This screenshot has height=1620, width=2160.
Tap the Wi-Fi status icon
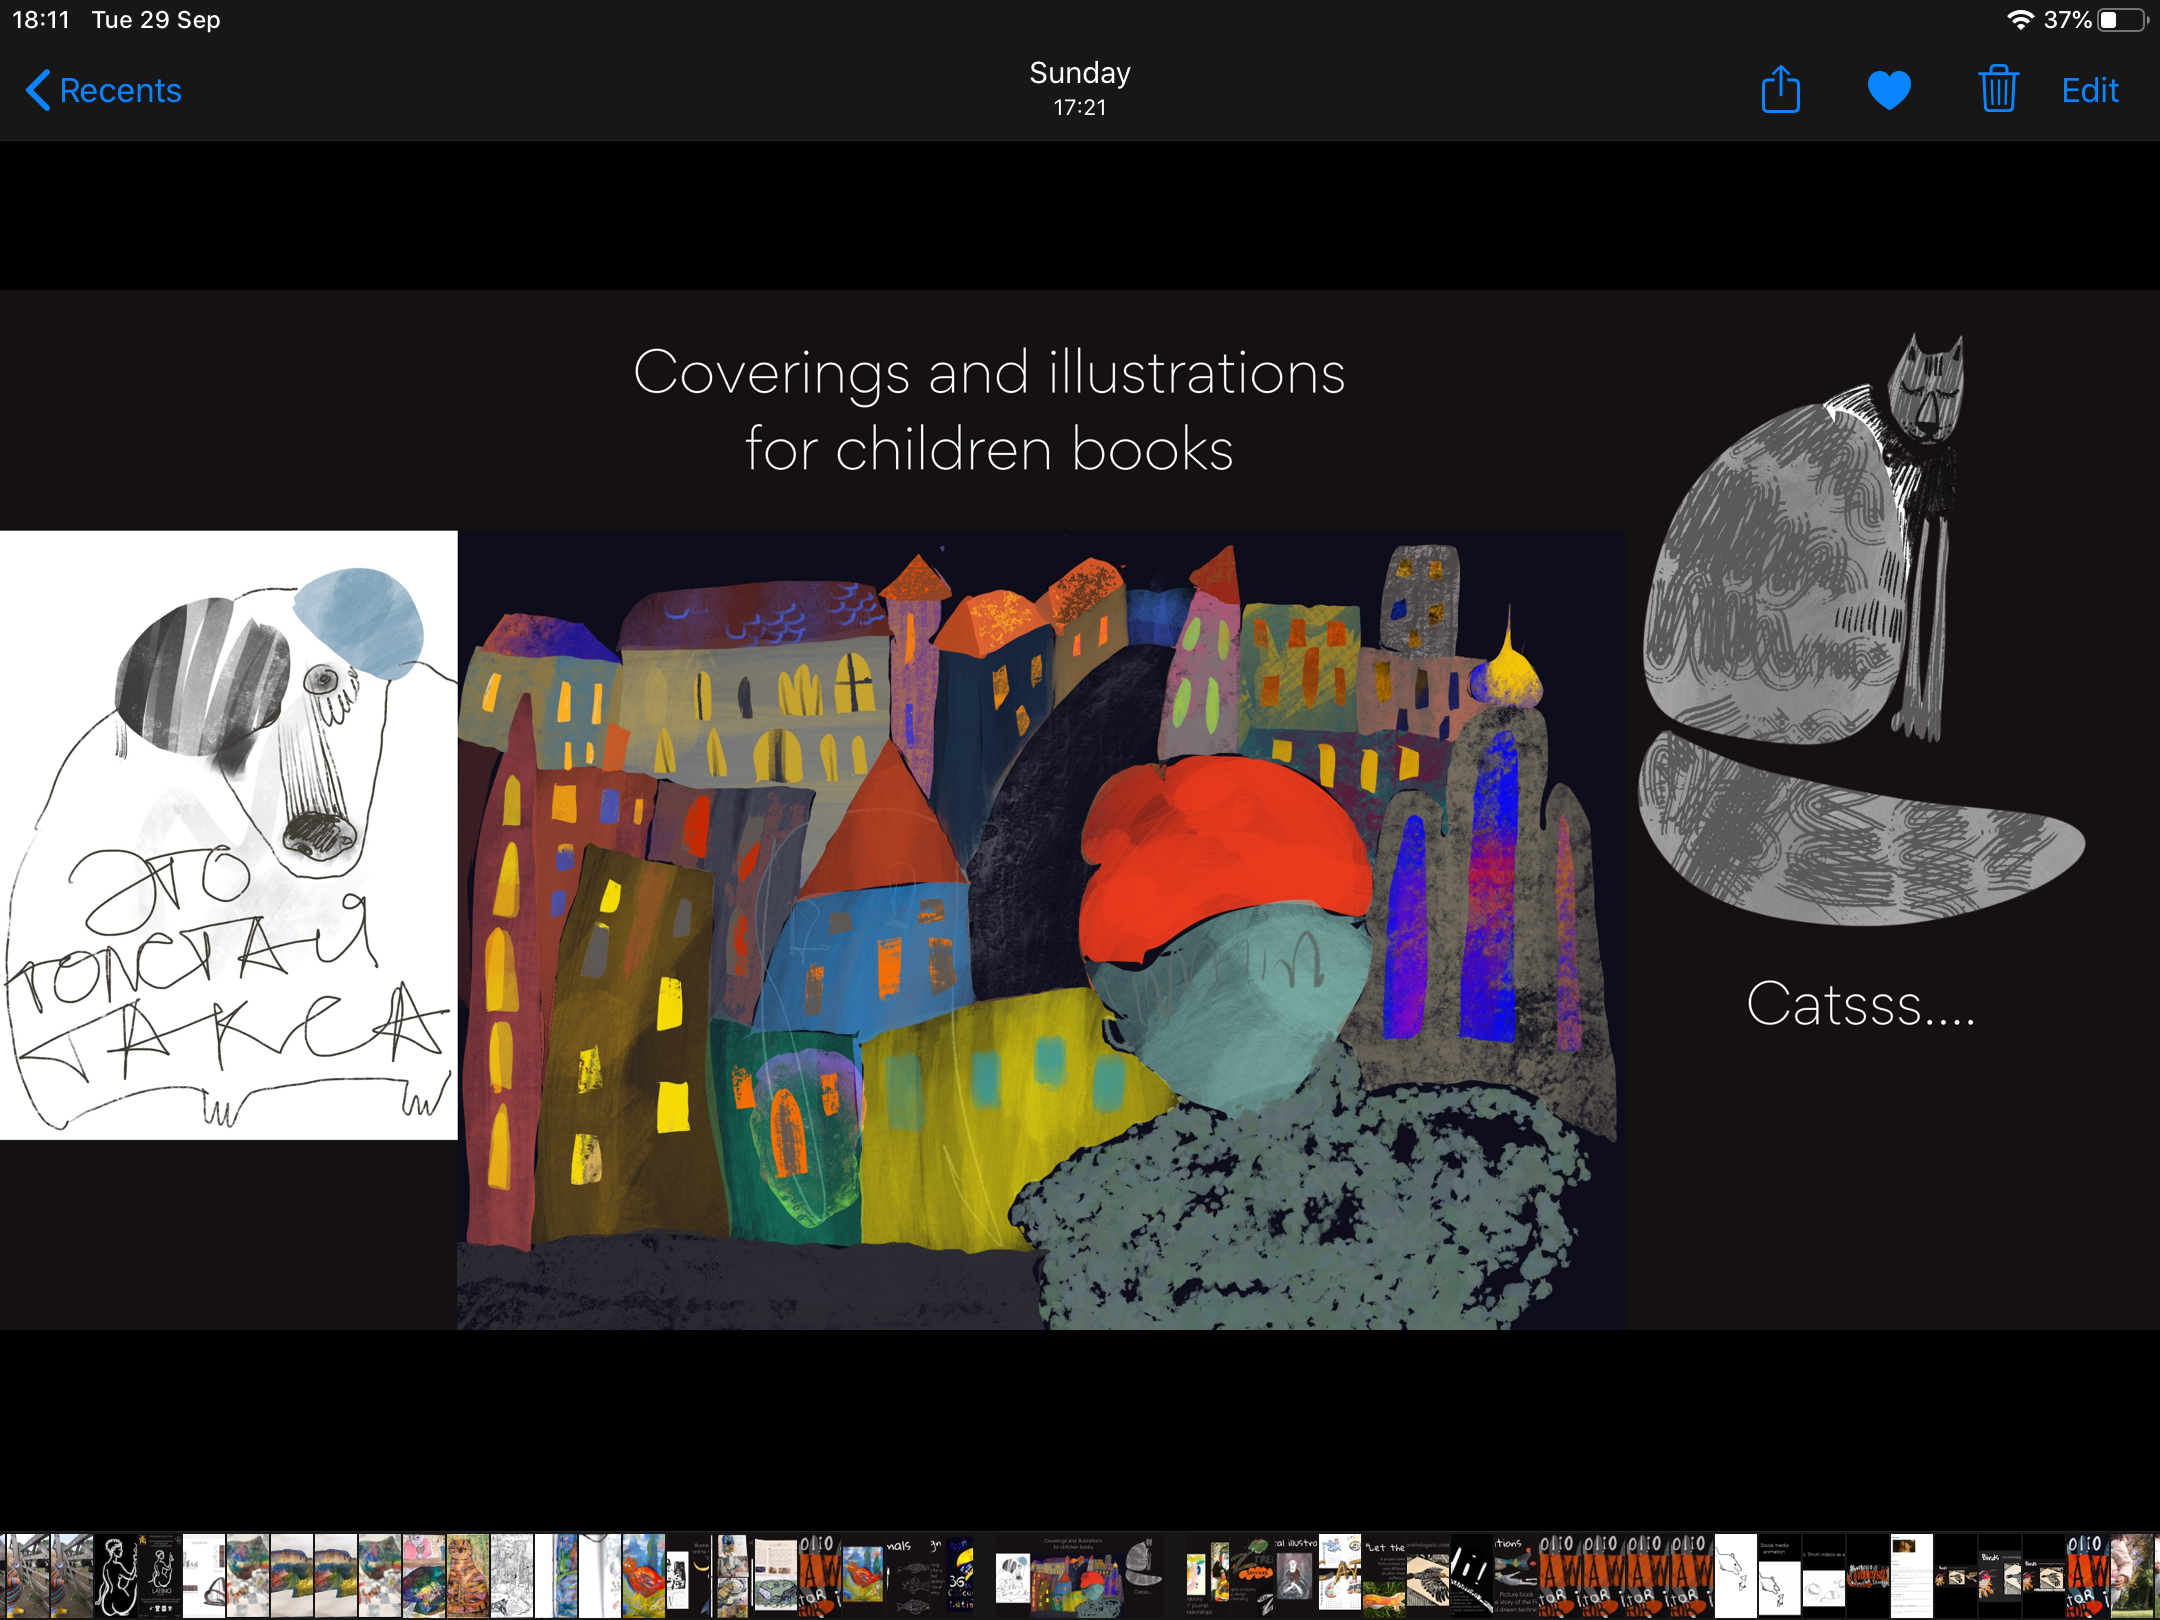(x=2020, y=20)
